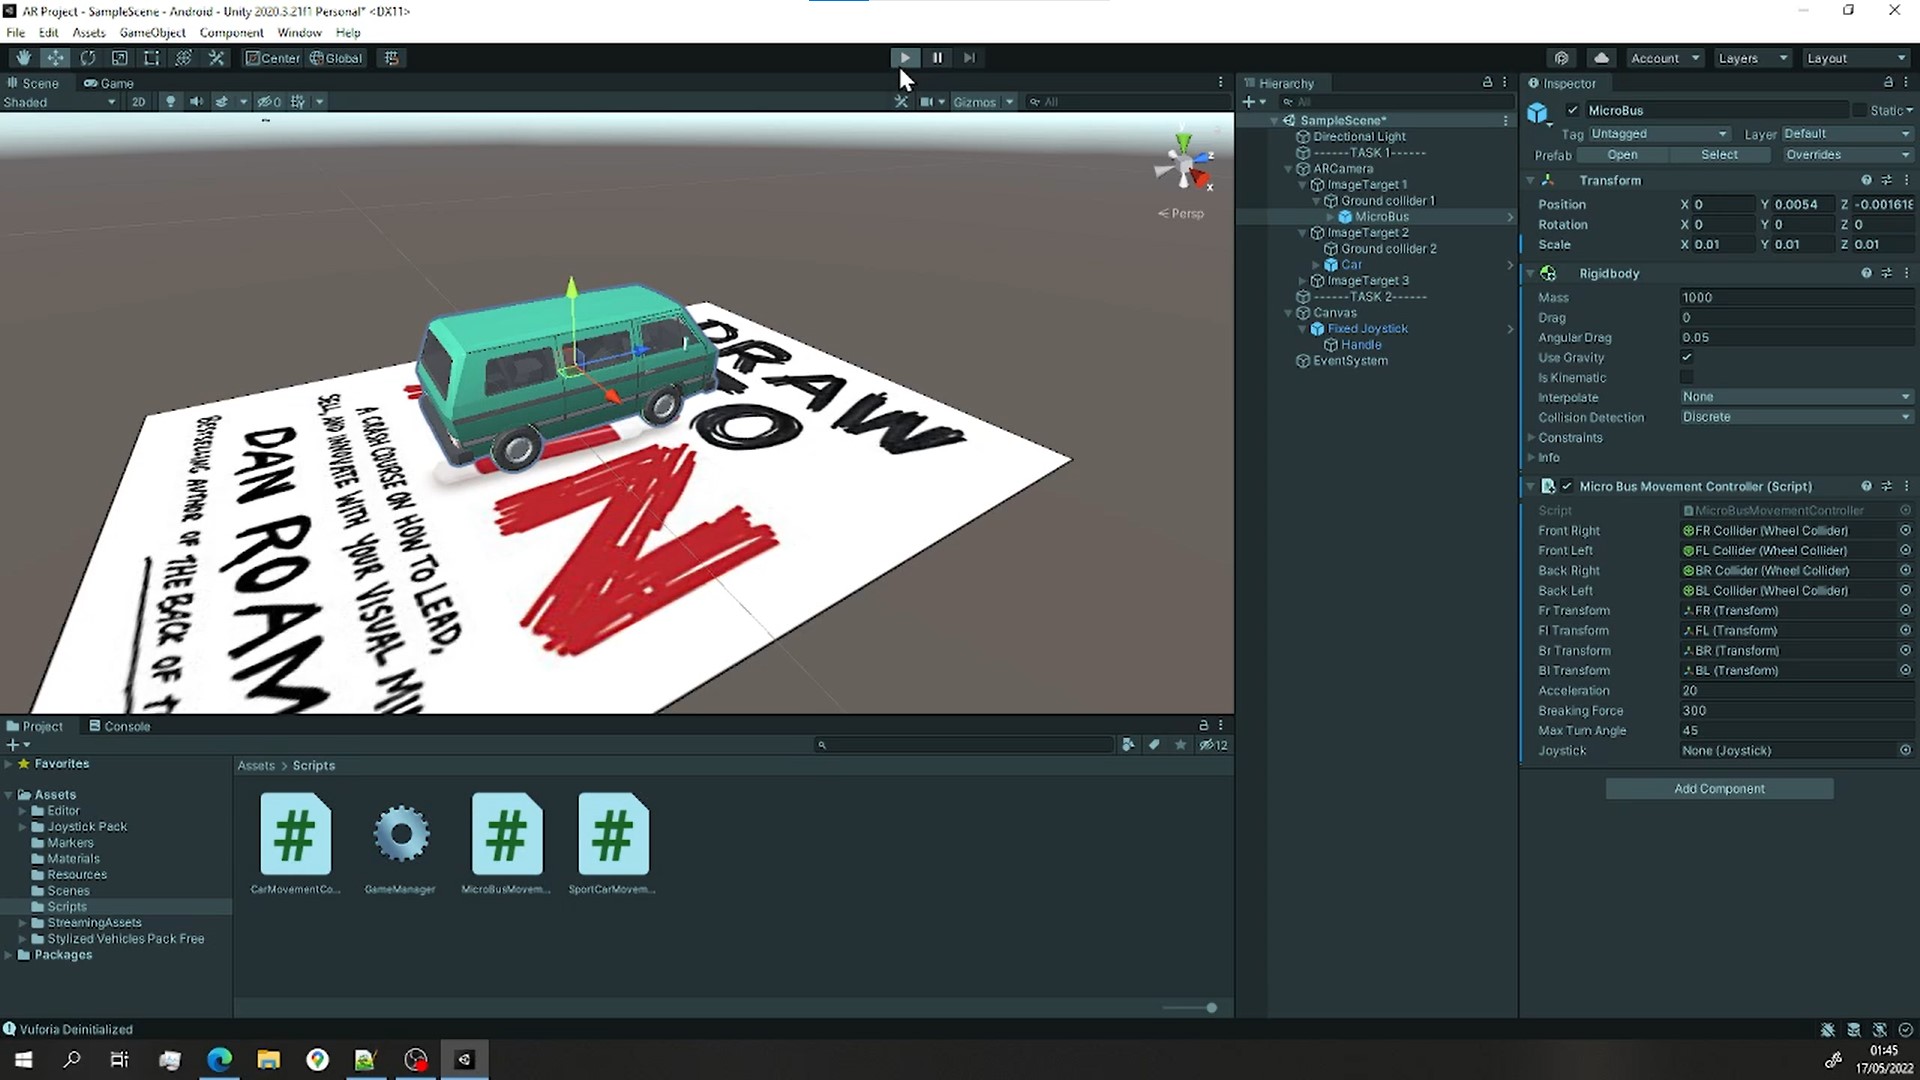Select the Scale tool

tap(119, 57)
